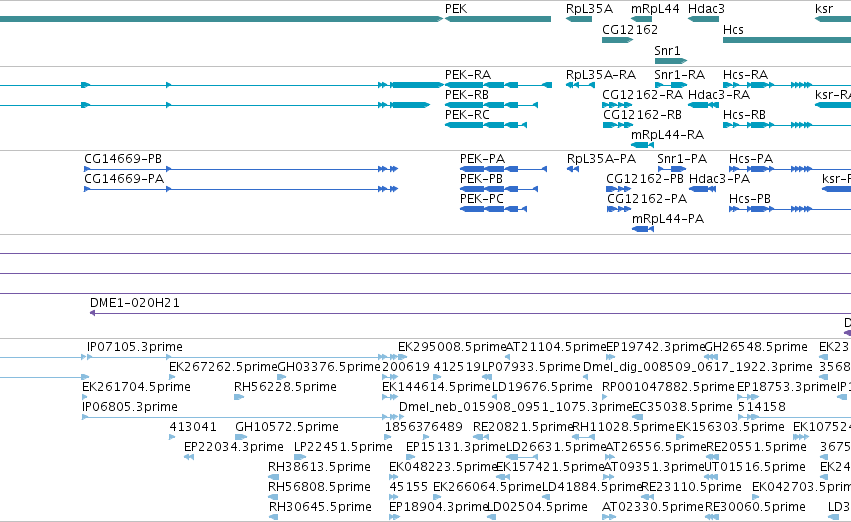The width and height of the screenshot is (851, 522).
Task: Select EST EP18904.3prime
Action: pyautogui.click(x=439, y=507)
